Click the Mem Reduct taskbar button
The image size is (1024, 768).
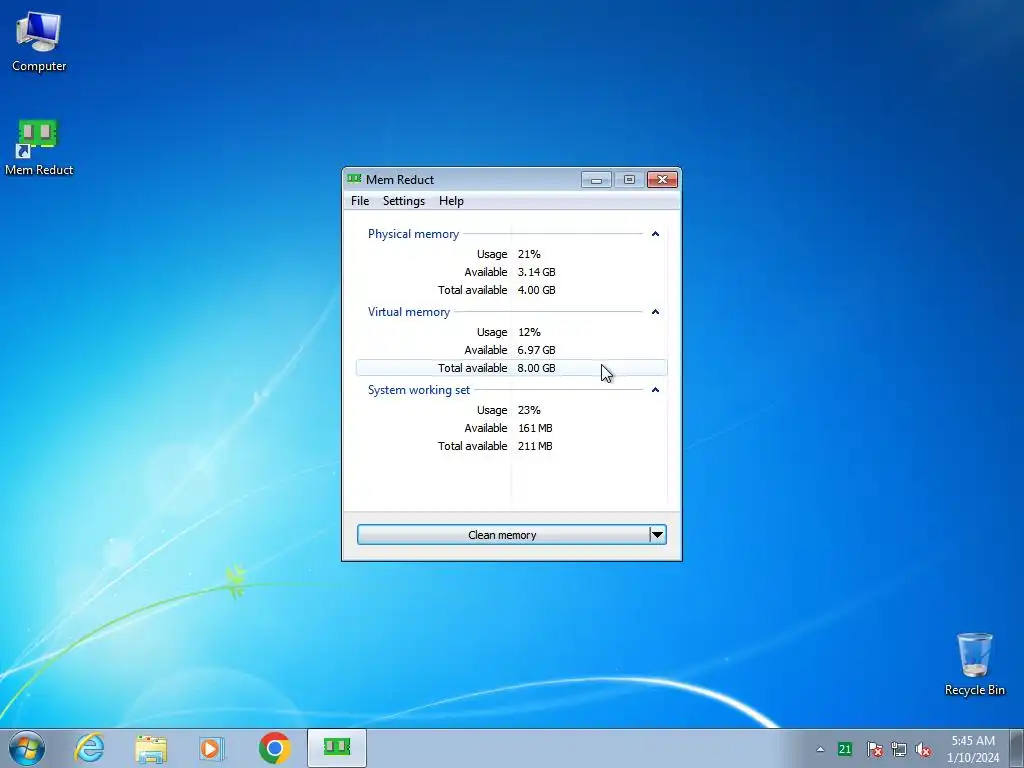coord(337,748)
